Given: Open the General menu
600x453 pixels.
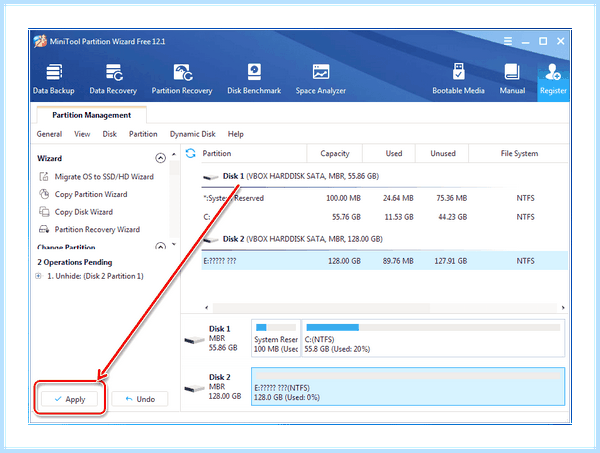Looking at the screenshot, I should click(49, 134).
